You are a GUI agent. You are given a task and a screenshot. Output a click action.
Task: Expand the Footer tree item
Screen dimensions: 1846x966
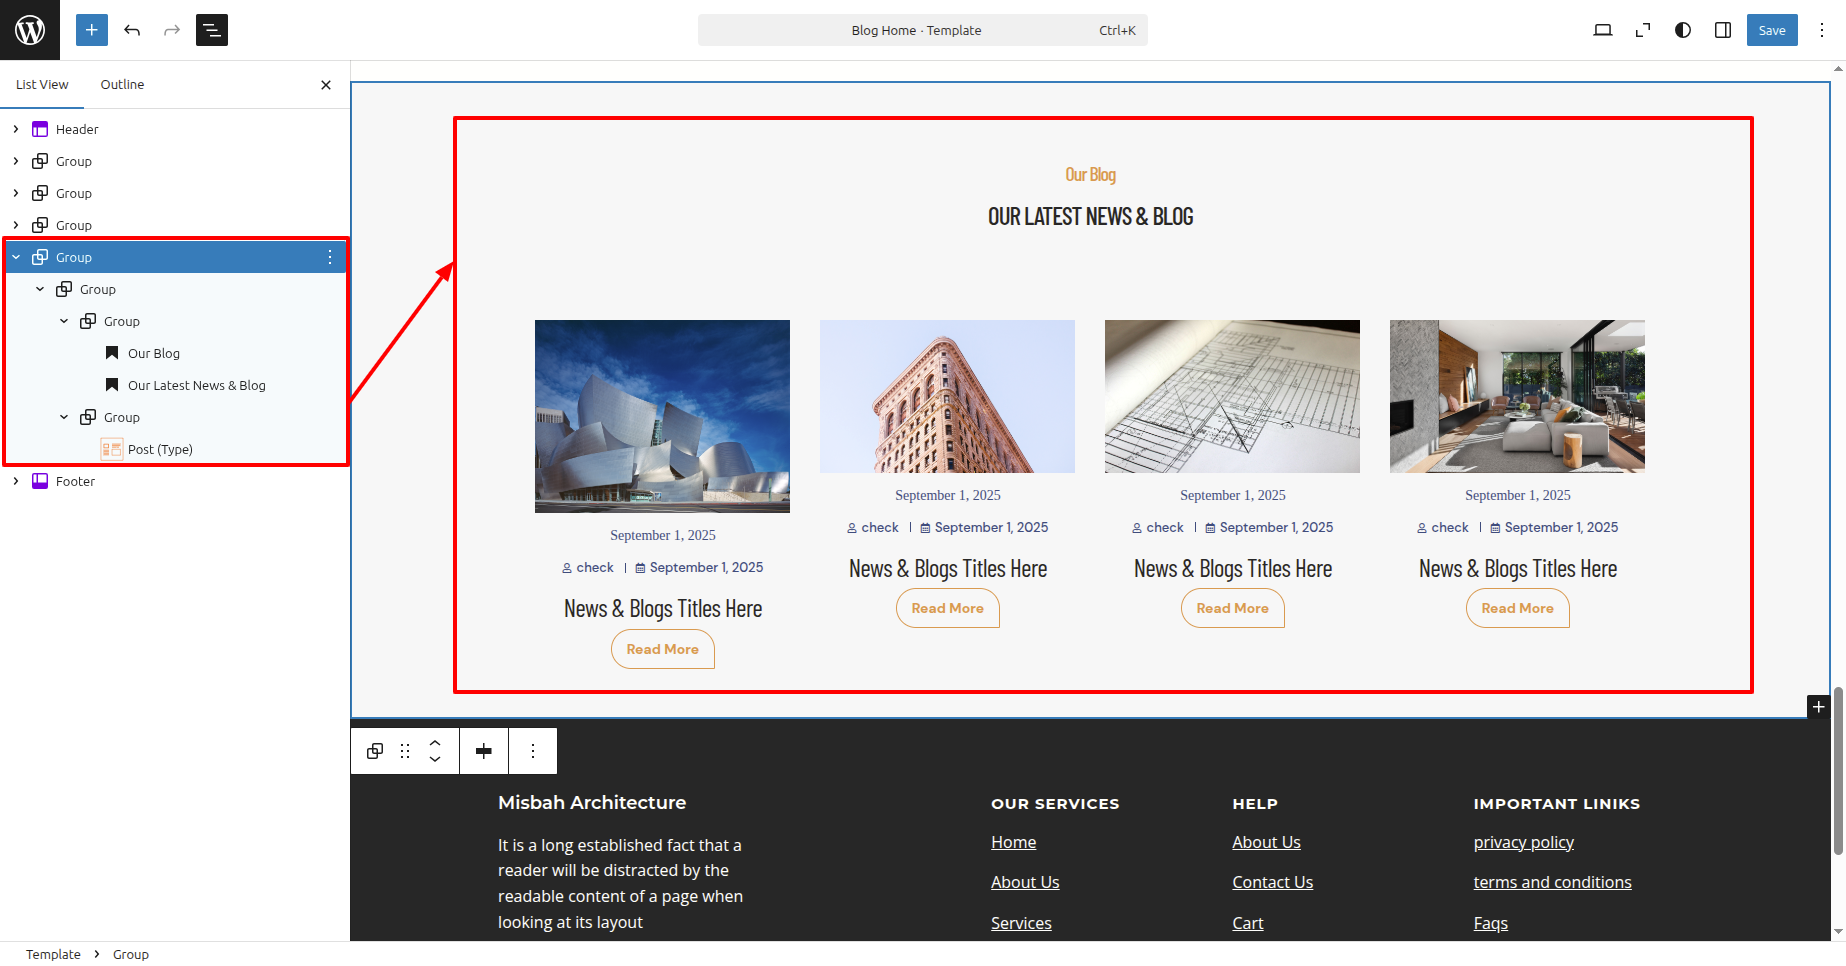pos(16,481)
